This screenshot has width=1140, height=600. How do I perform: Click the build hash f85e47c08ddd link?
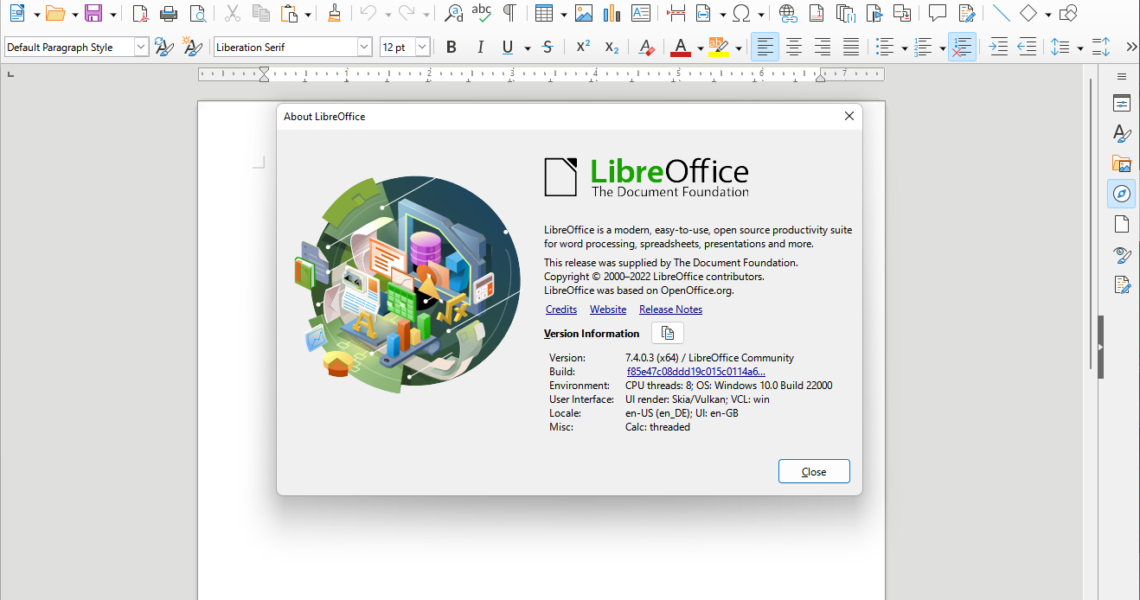point(696,372)
